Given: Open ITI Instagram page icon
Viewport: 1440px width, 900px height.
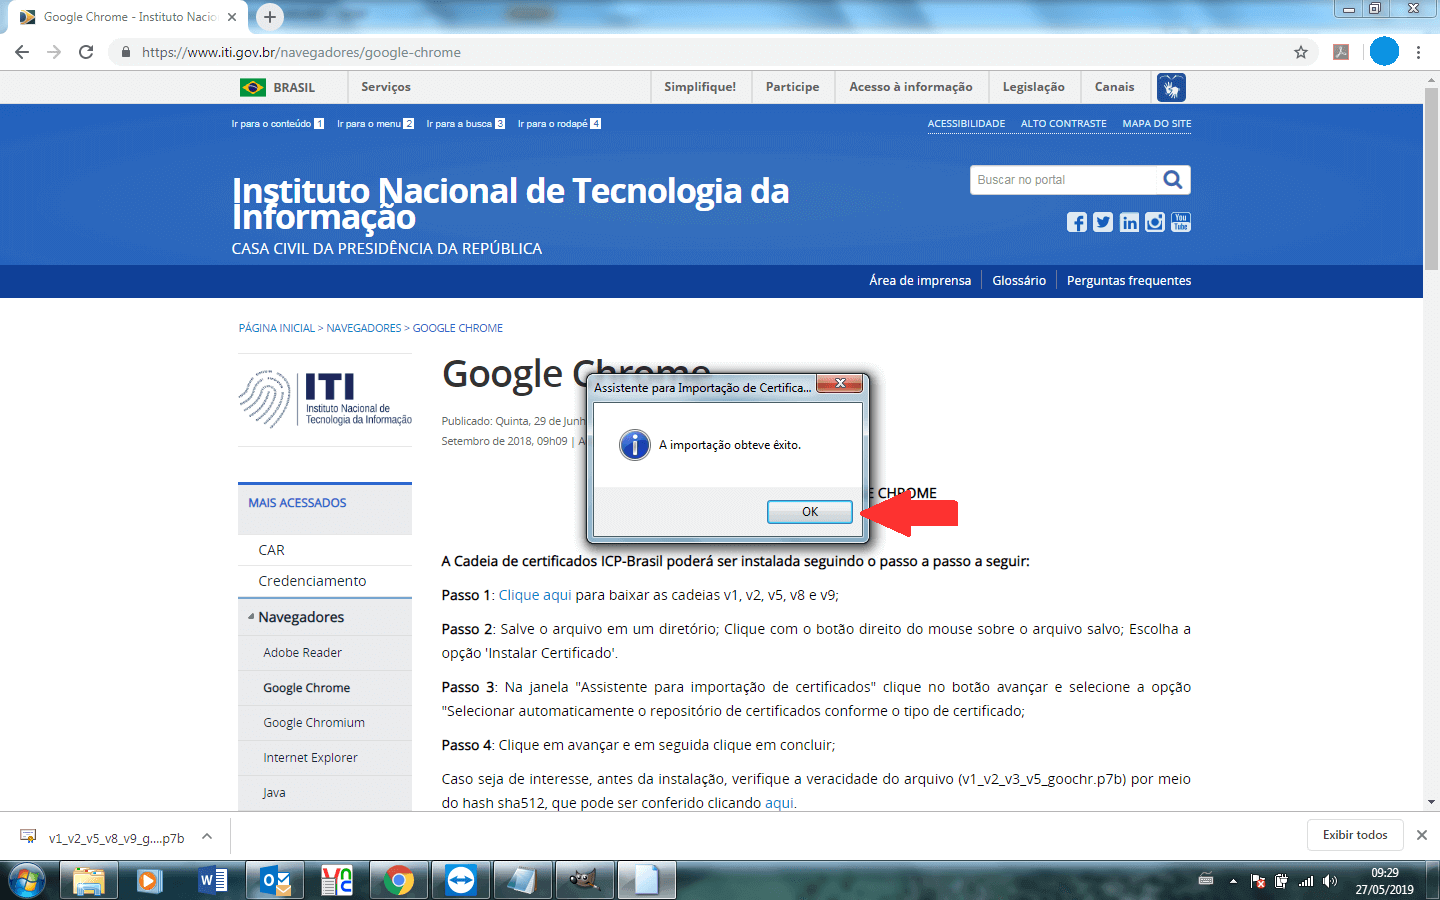Looking at the screenshot, I should click(1155, 222).
